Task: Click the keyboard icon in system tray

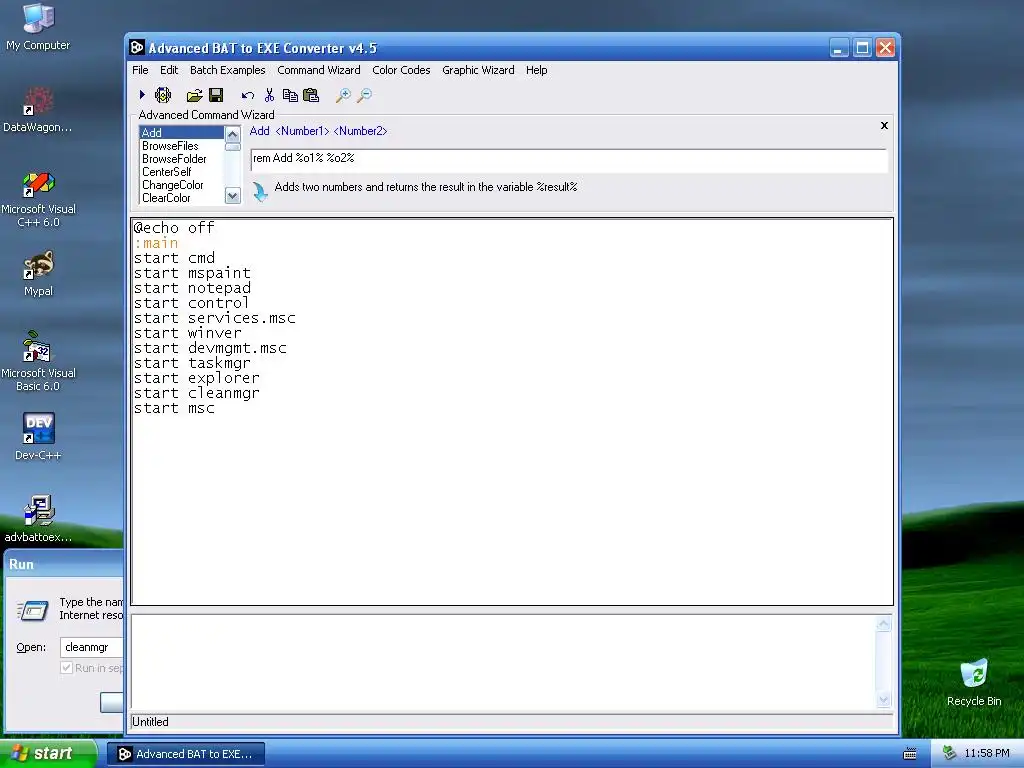Action: click(x=910, y=754)
